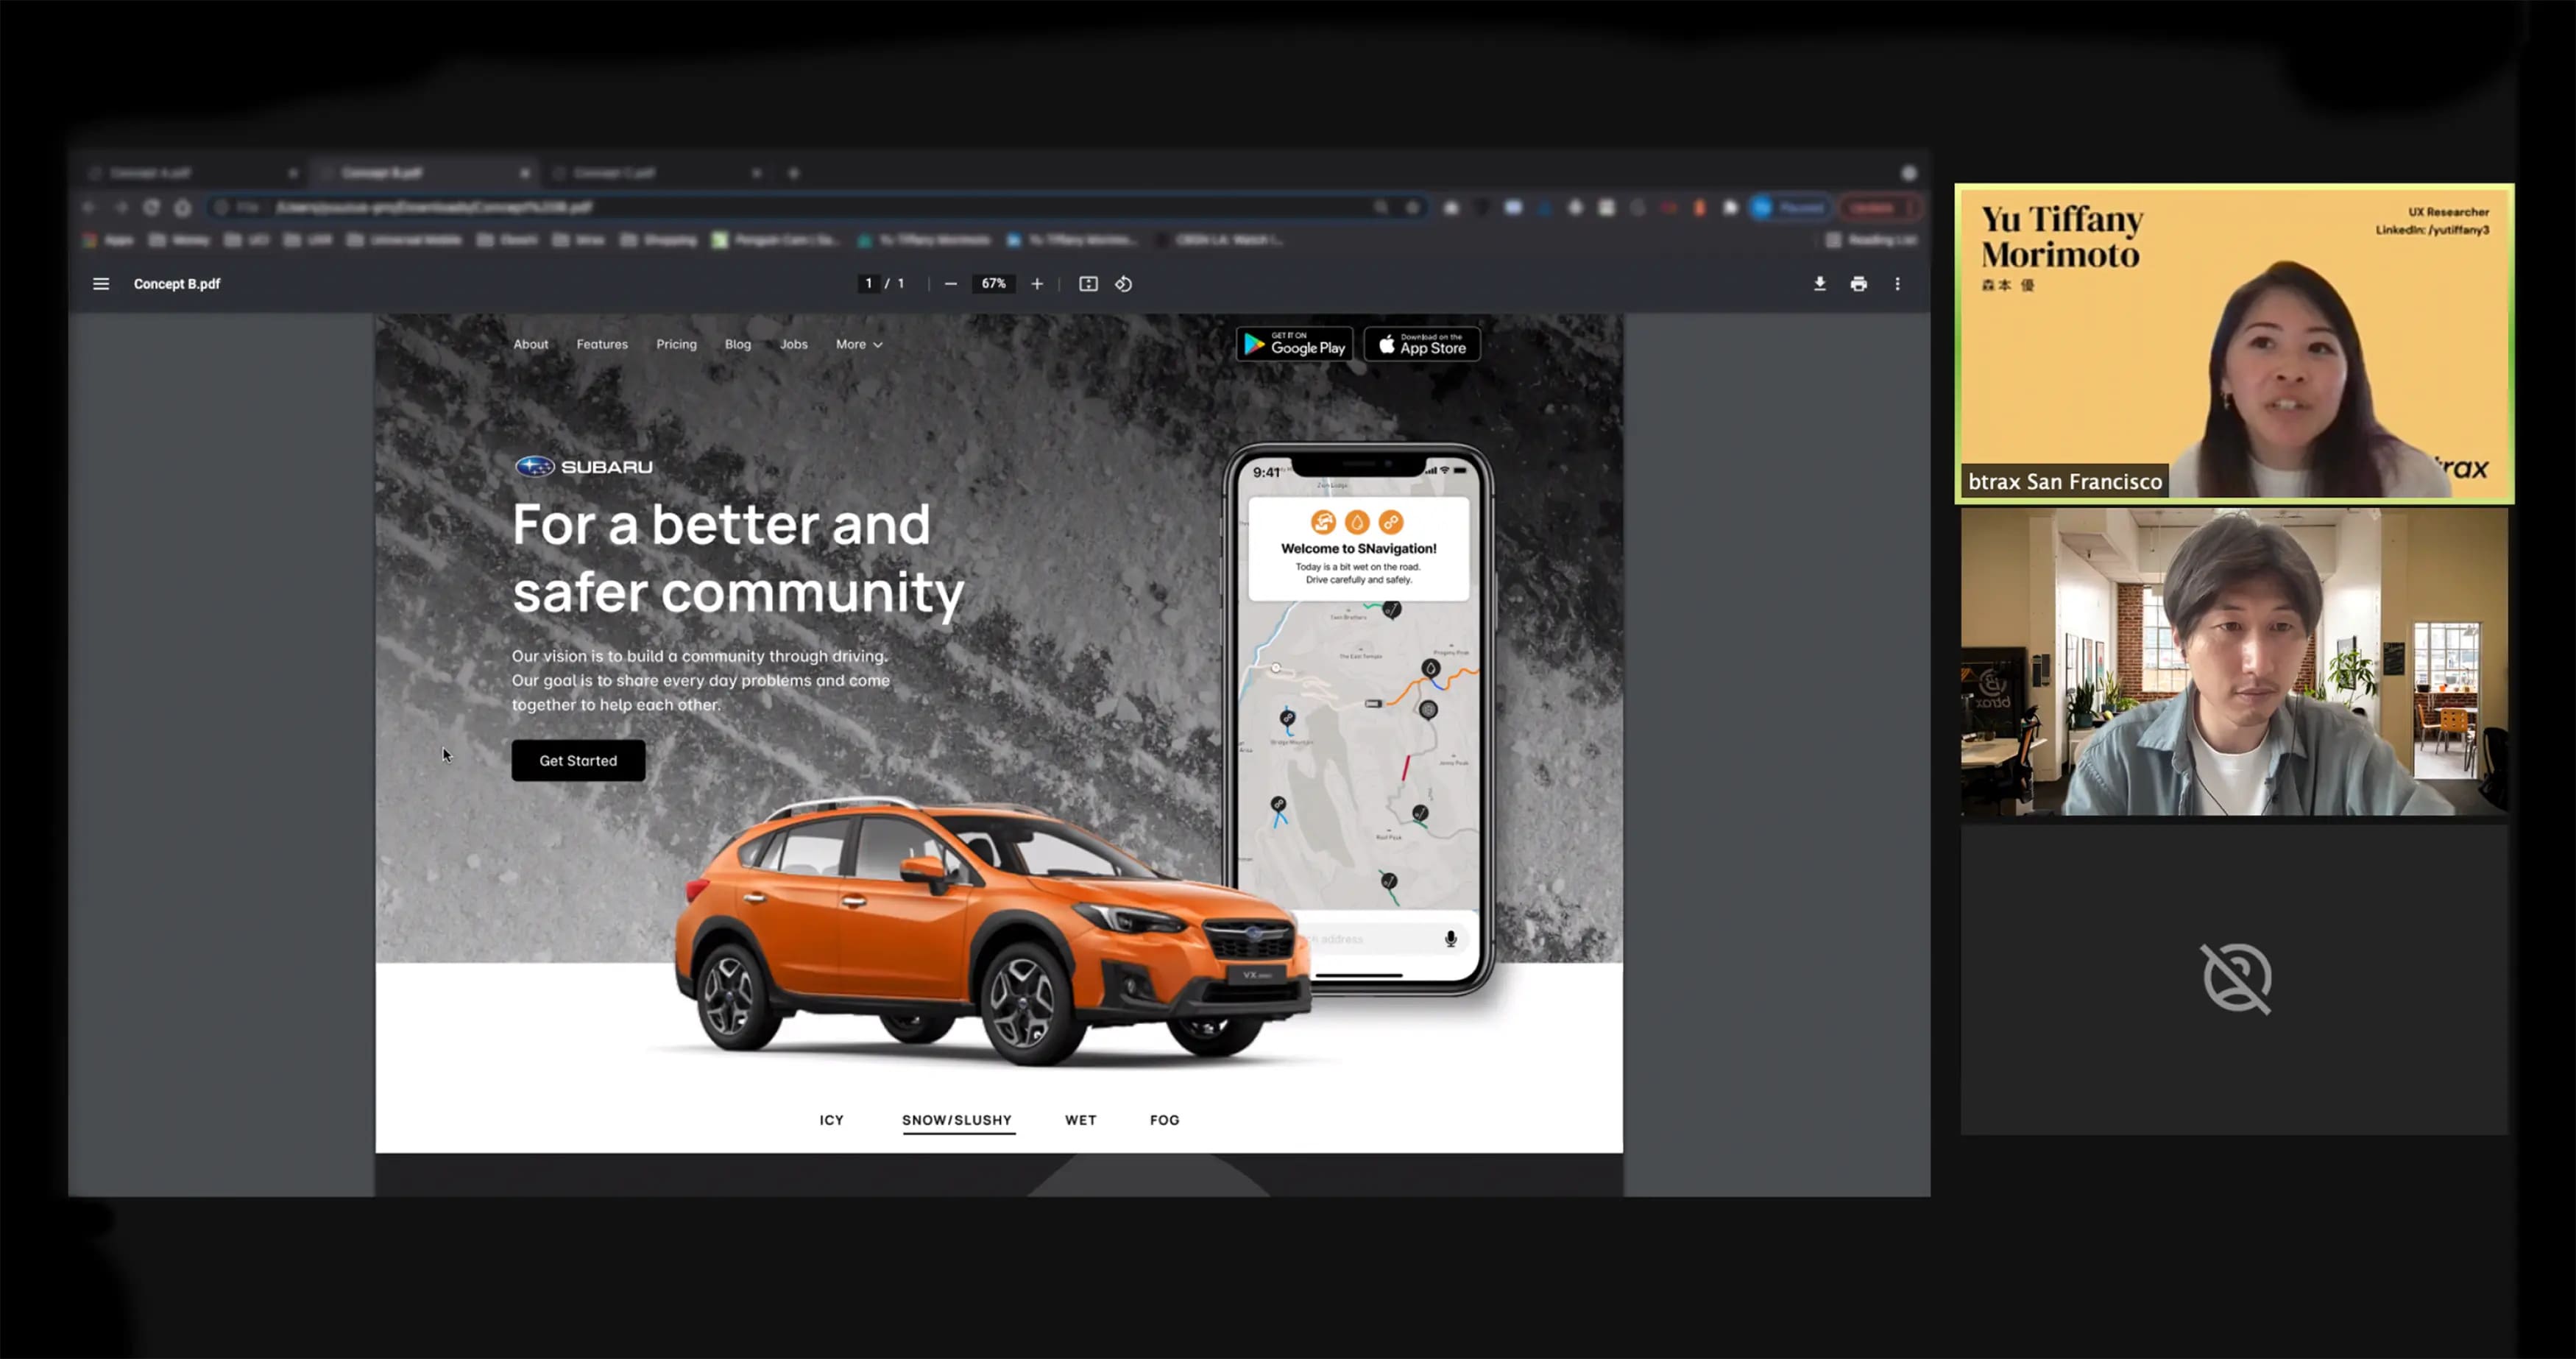Go back with browser back arrow
Image resolution: width=2576 pixels, height=1359 pixels.
click(x=89, y=207)
